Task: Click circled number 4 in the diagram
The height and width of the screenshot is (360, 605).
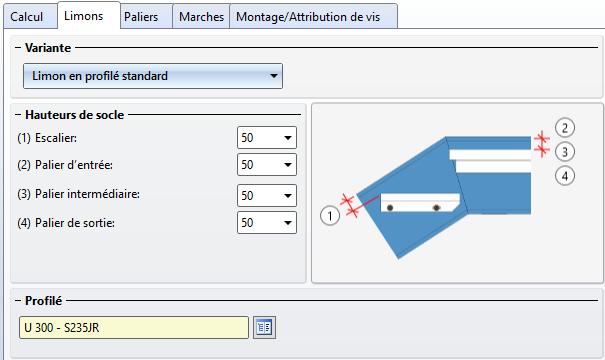Action: tap(565, 176)
